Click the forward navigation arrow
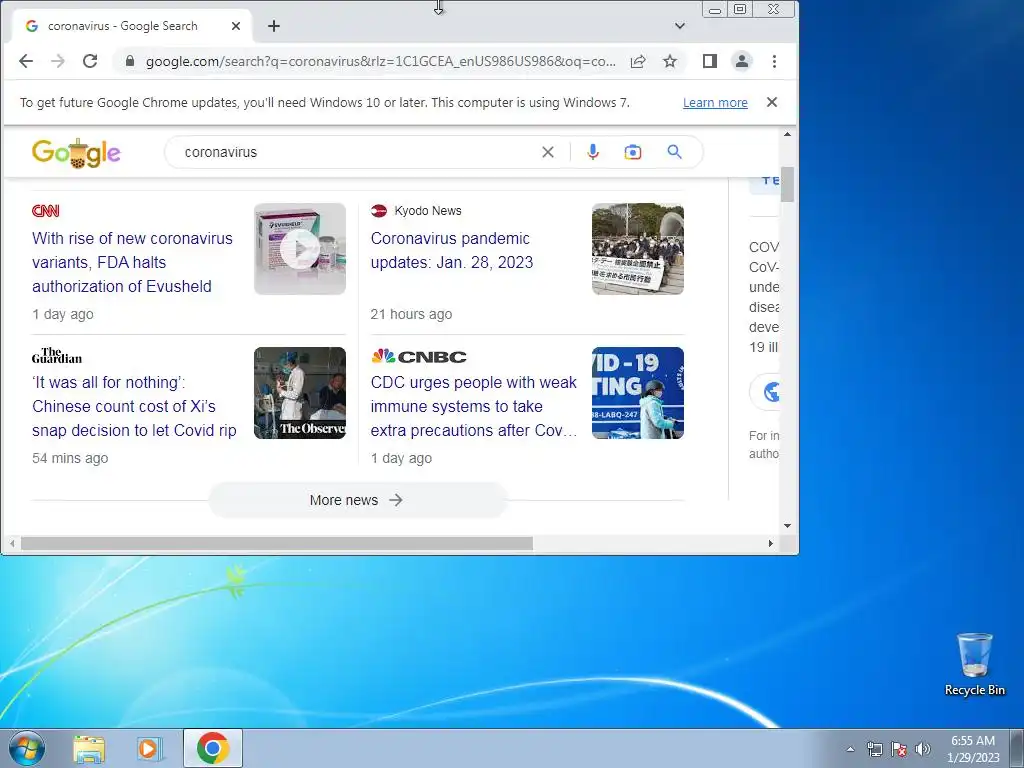This screenshot has width=1024, height=768. pyautogui.click(x=58, y=61)
